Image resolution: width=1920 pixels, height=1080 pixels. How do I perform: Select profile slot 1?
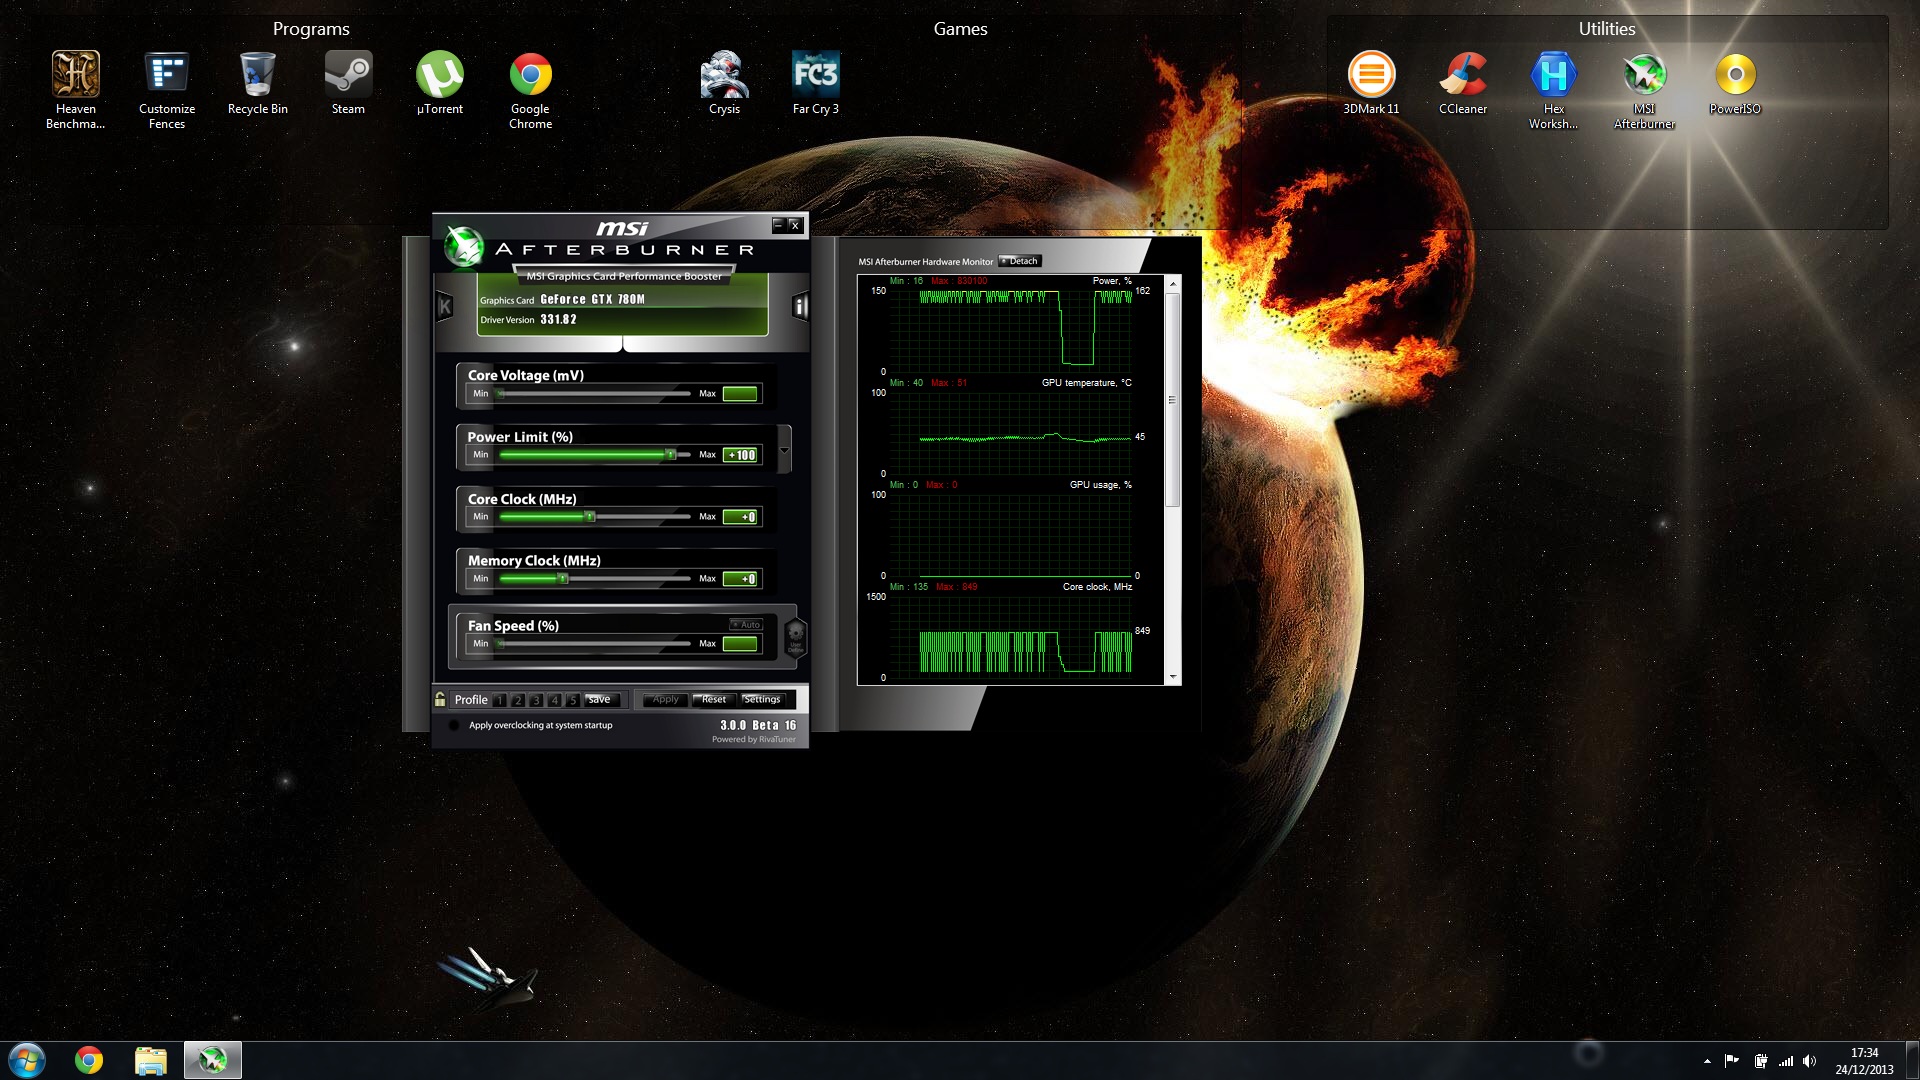coord(500,700)
